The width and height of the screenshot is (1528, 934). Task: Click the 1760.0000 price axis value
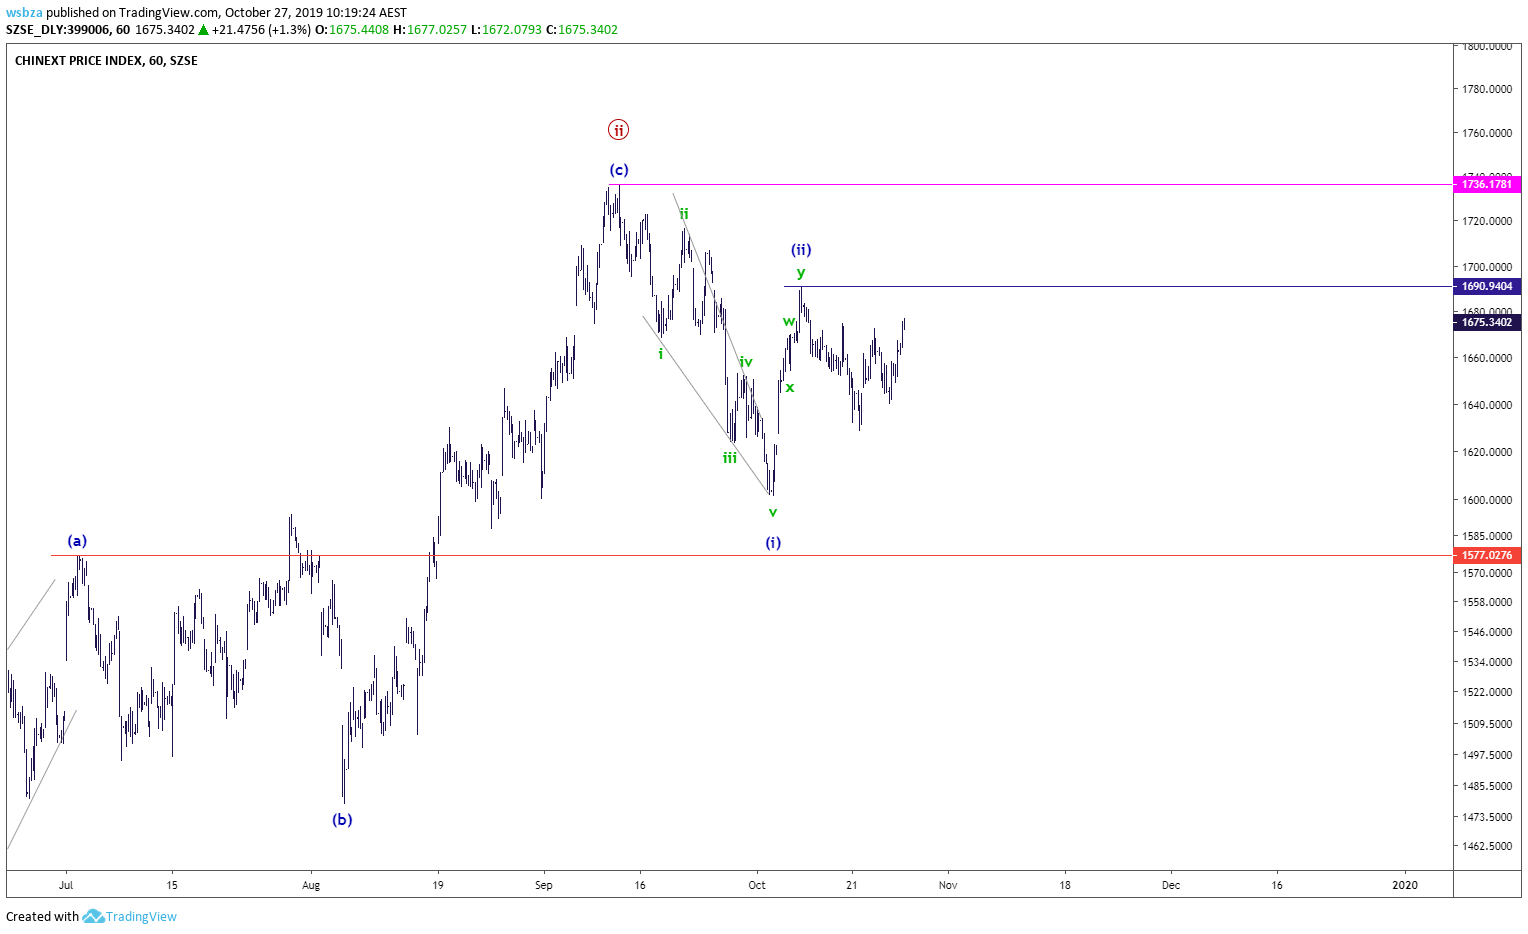click(1487, 133)
